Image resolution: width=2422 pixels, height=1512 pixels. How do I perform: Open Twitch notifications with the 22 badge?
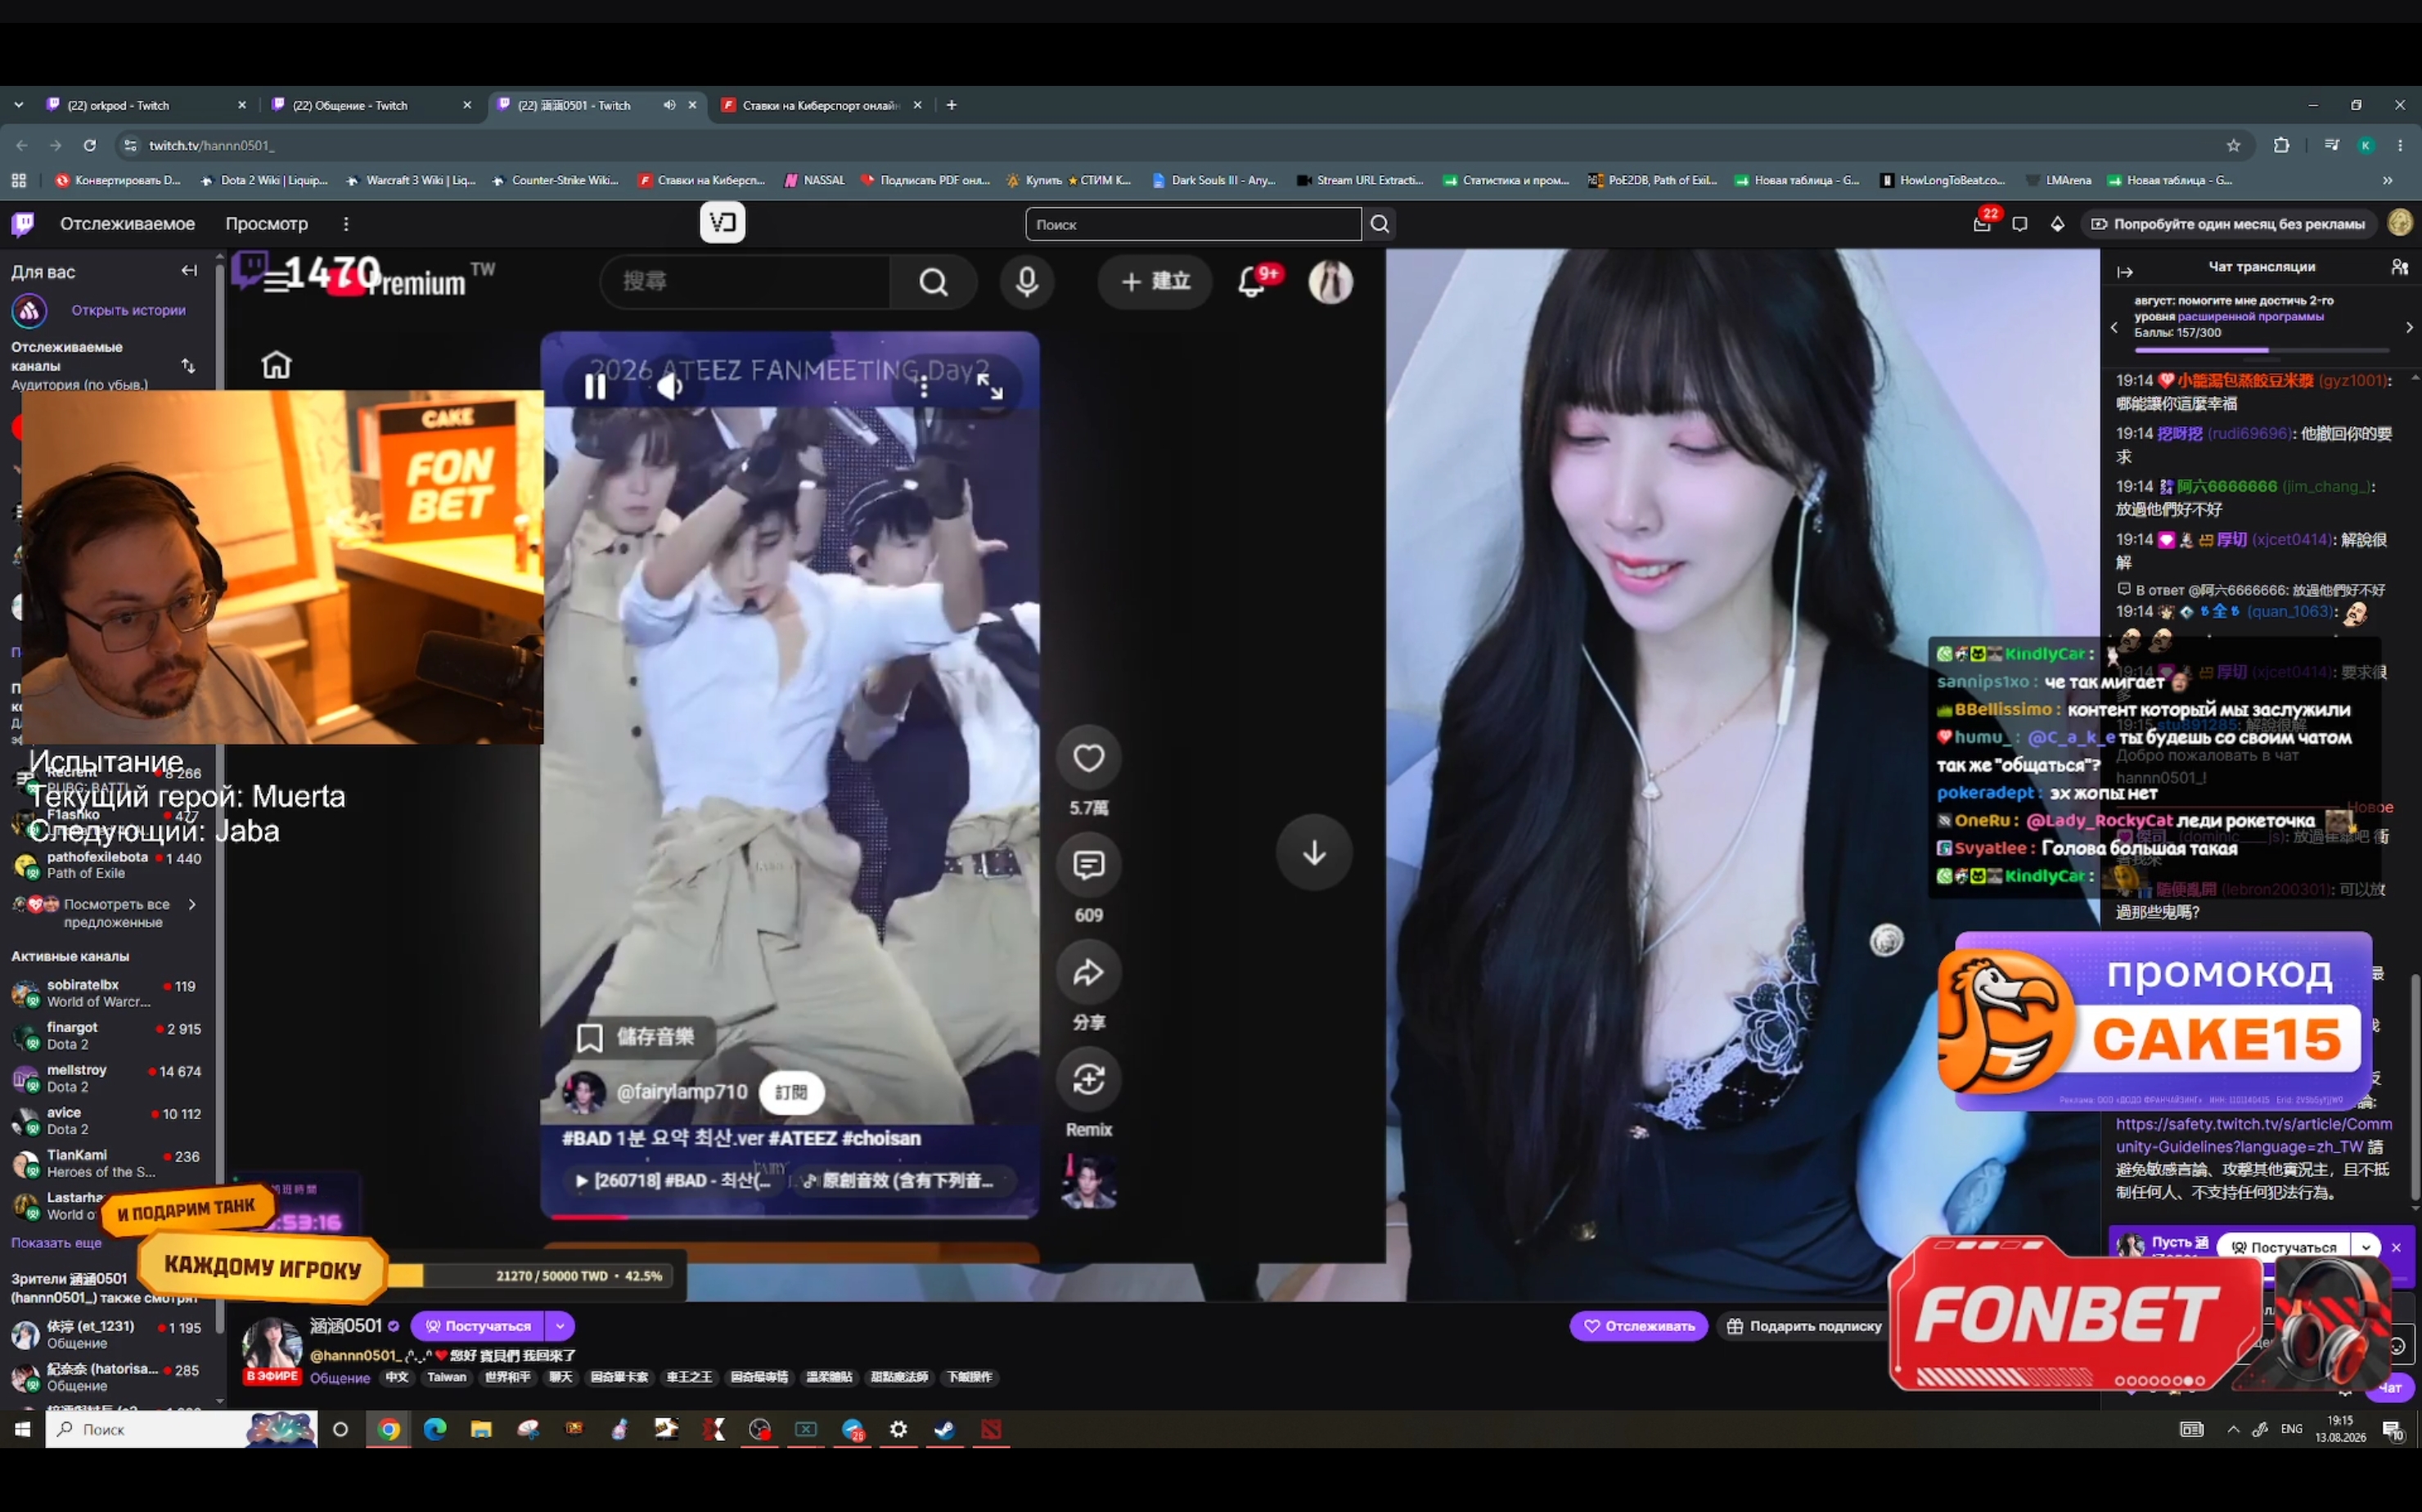click(1982, 224)
